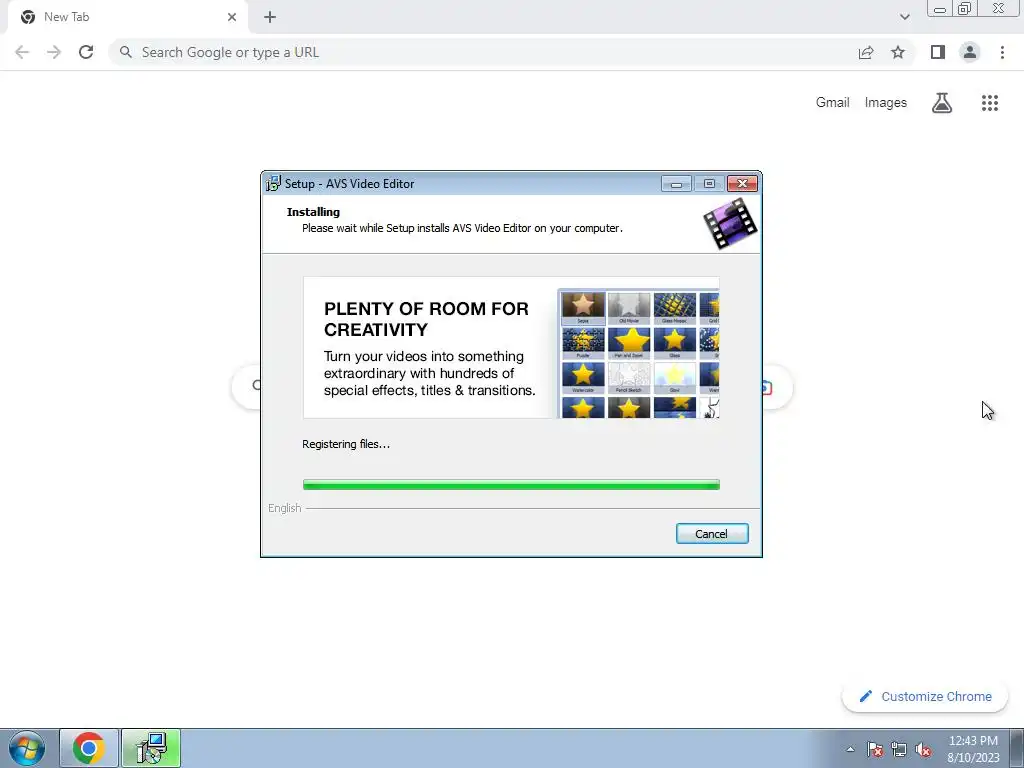Click Chrome in the taskbar
The width and height of the screenshot is (1024, 768).
(89, 748)
